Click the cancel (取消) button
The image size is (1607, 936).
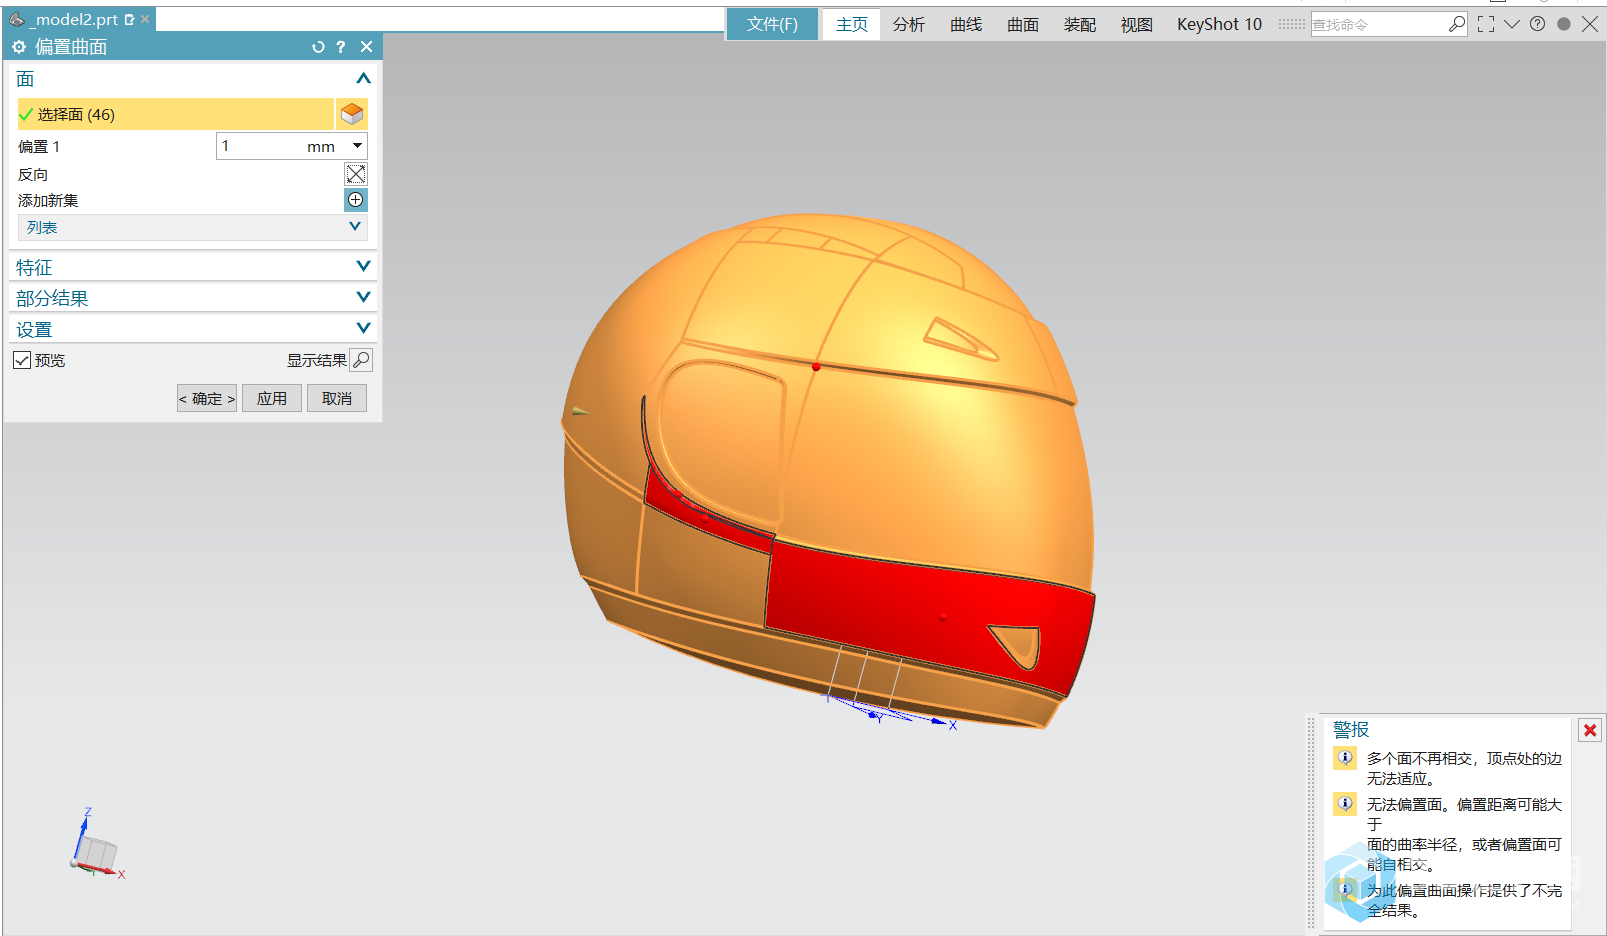coord(337,398)
